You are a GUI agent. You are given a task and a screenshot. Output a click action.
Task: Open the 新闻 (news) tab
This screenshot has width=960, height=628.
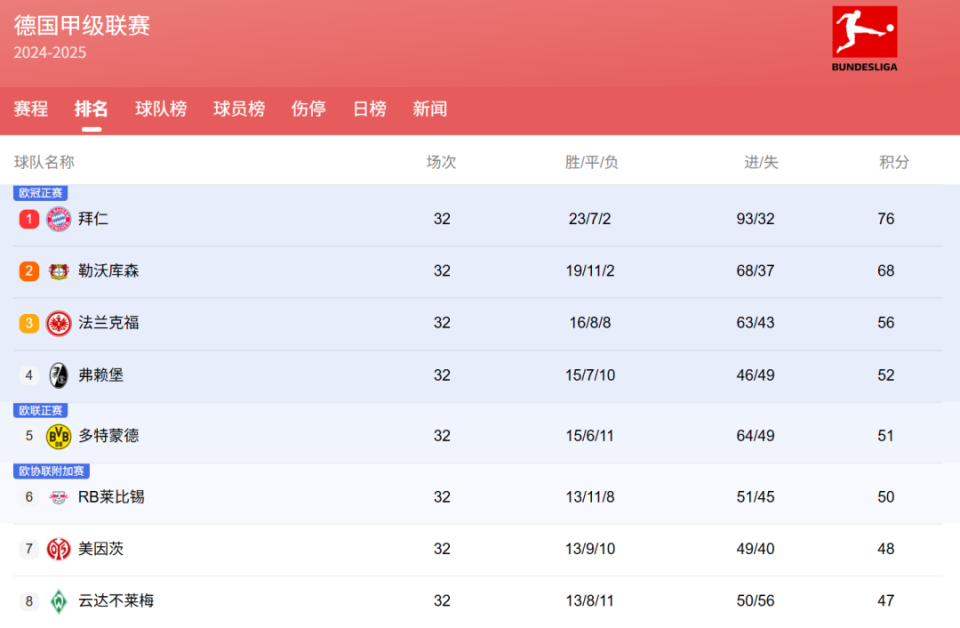point(430,109)
